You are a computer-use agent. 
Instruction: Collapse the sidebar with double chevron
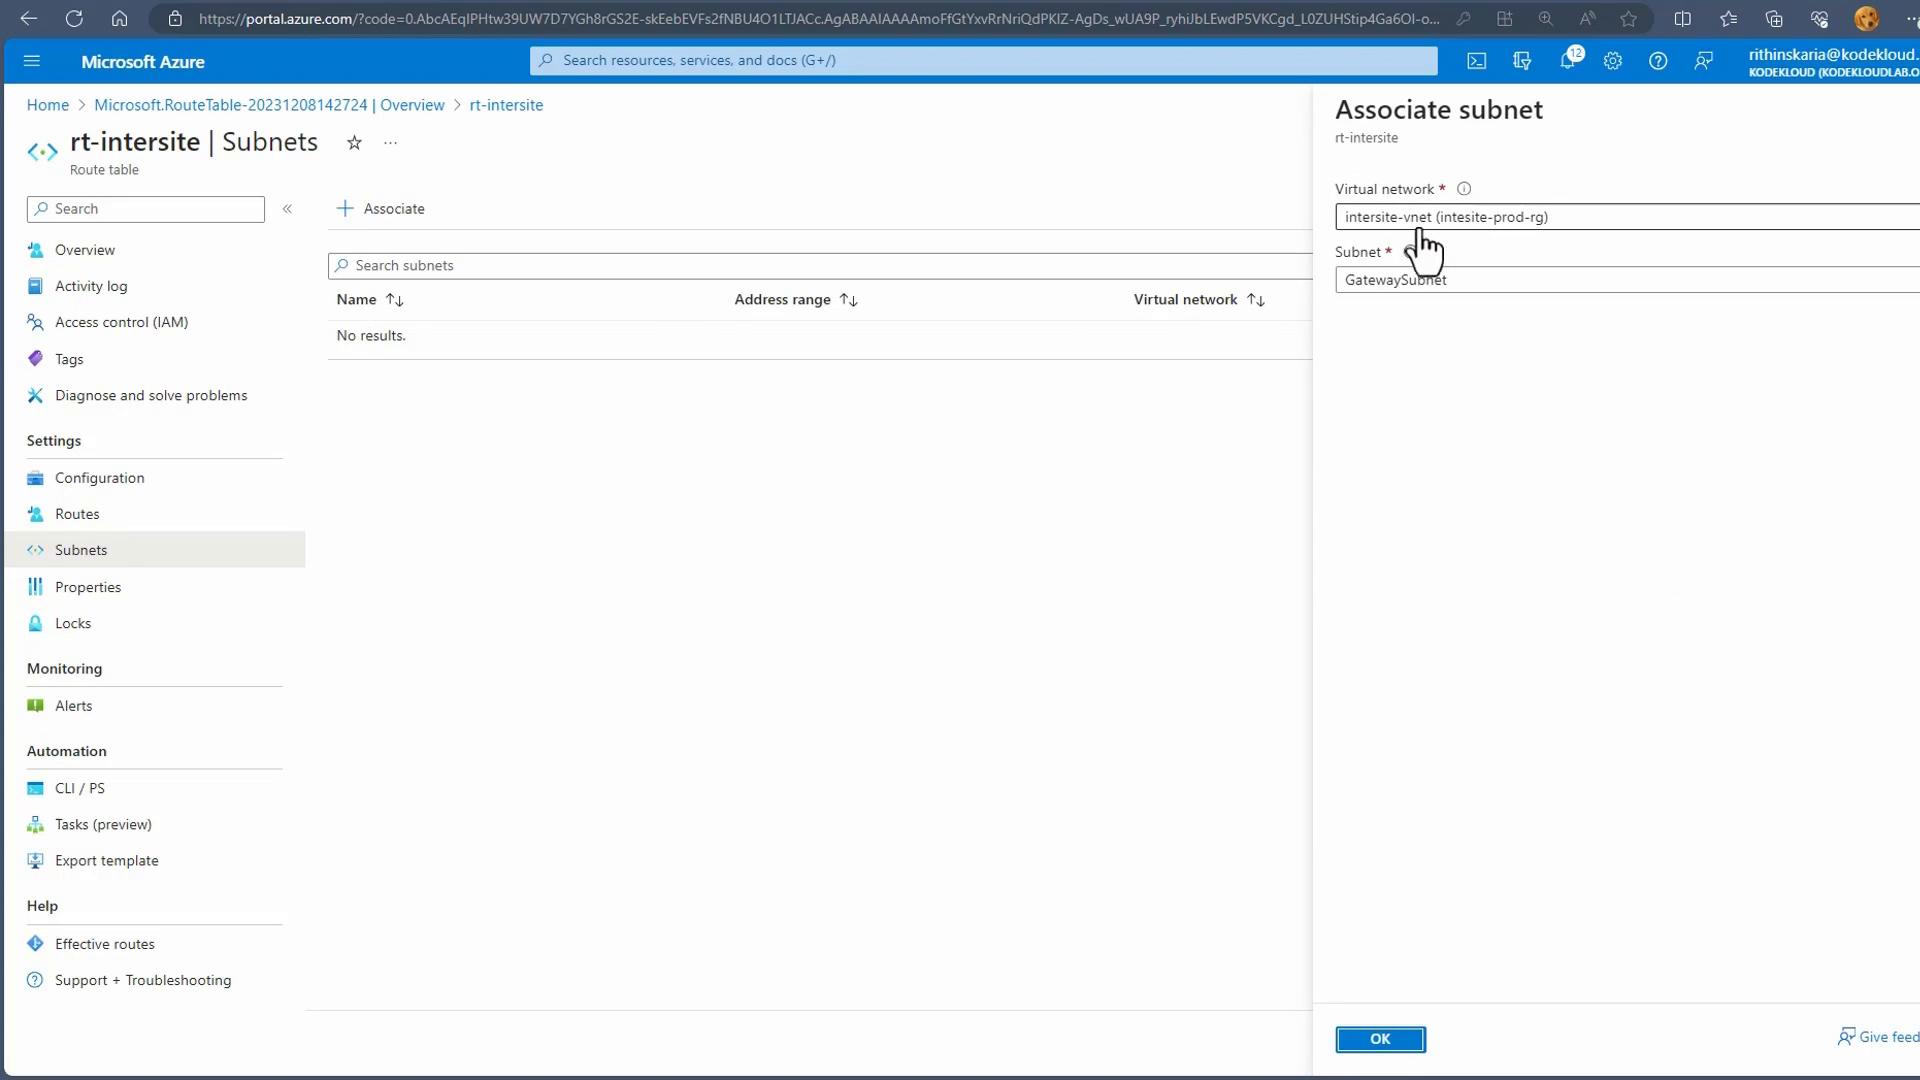(x=287, y=209)
